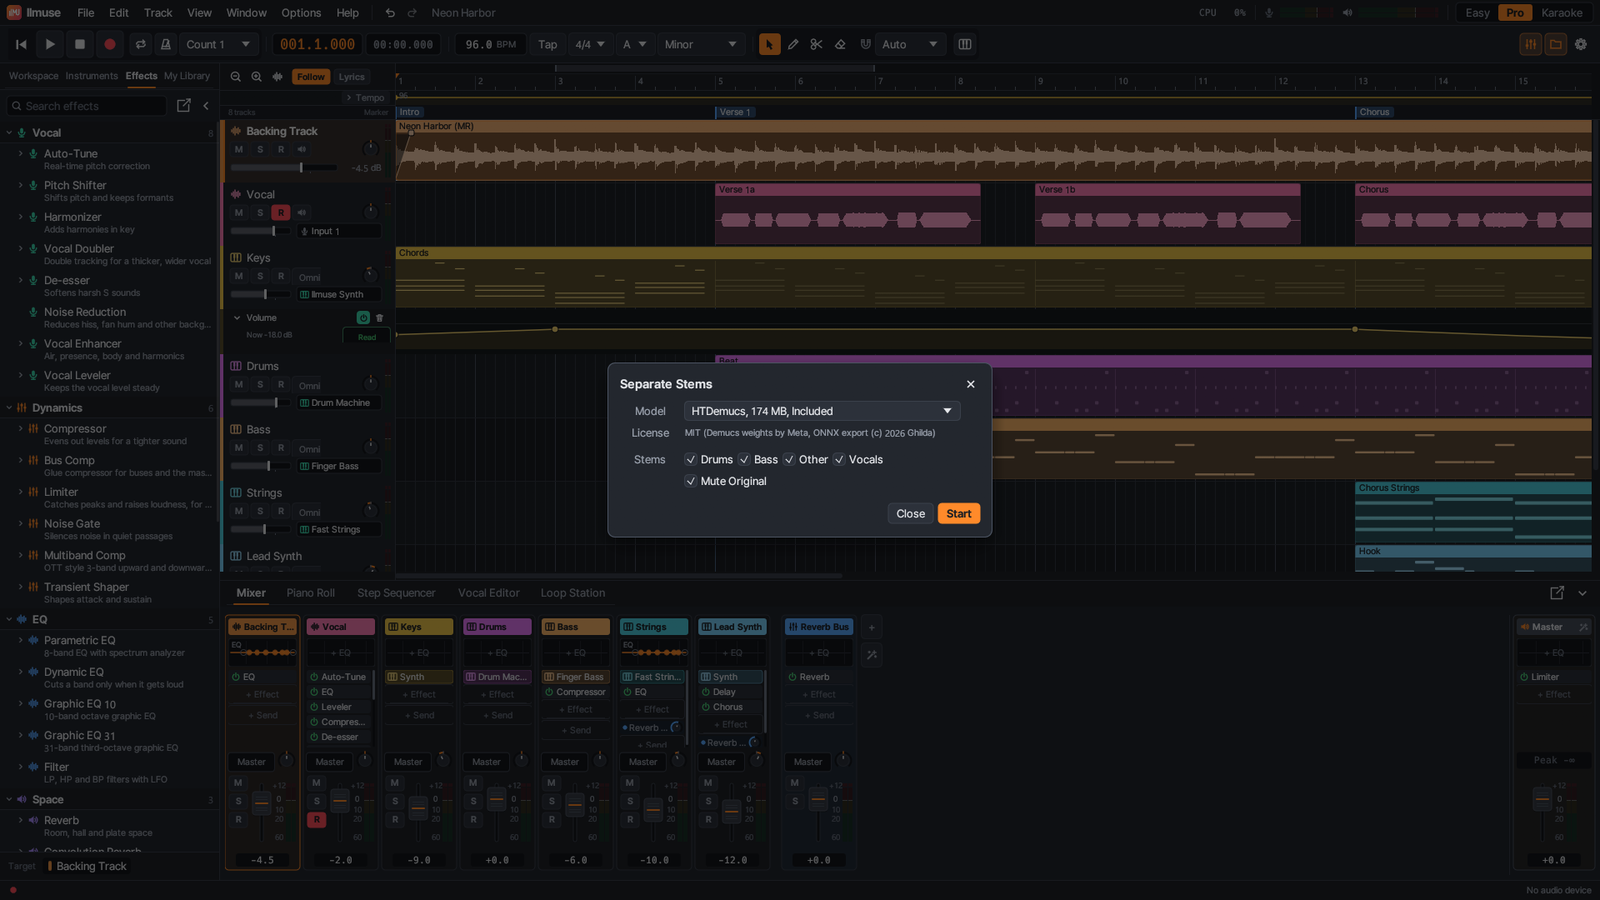
Task: Toggle the snap magnet icon
Action: click(865, 44)
